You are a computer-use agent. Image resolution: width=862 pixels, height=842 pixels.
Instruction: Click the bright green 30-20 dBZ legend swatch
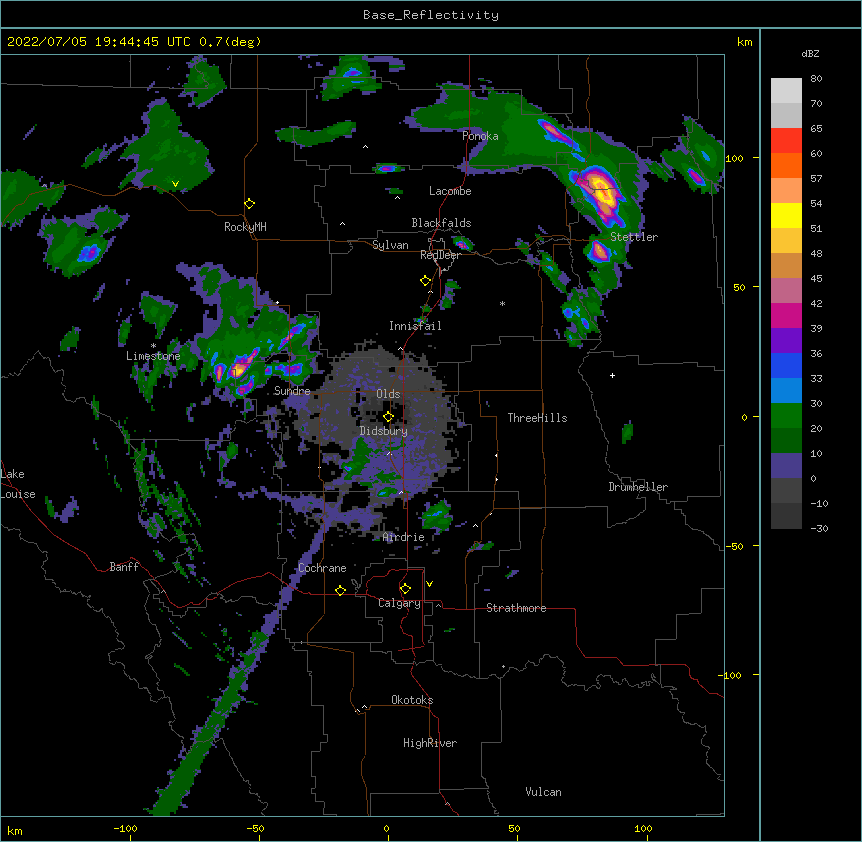(786, 416)
